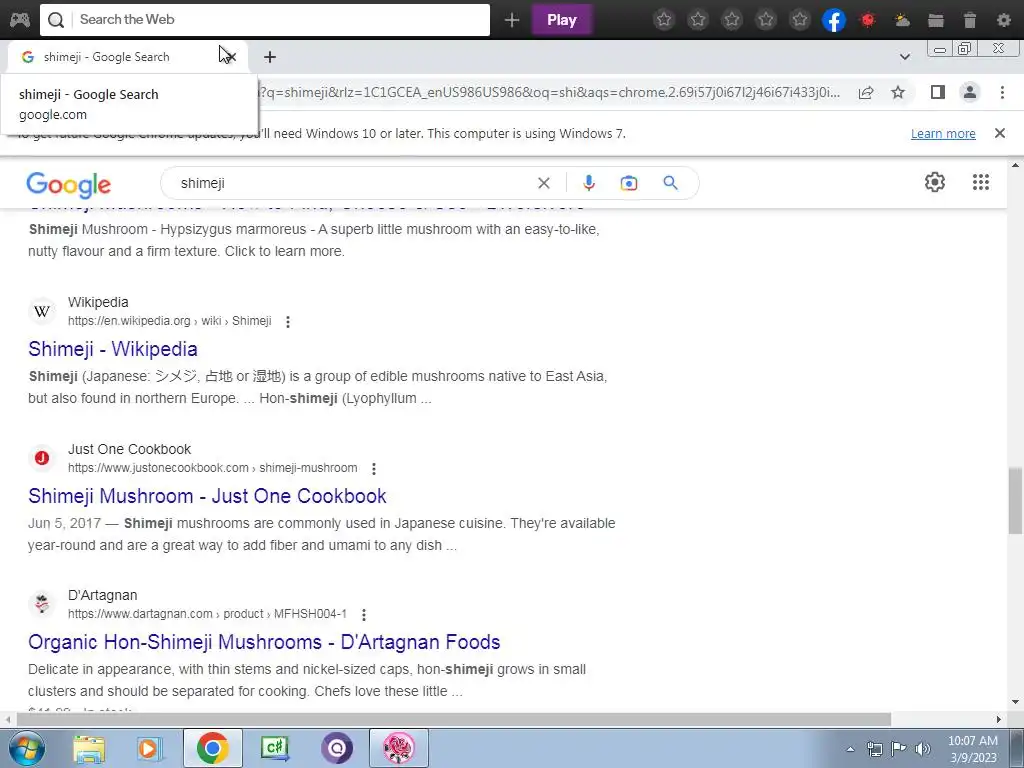The height and width of the screenshot is (768, 1024).
Task: Open a new Chrome tab
Action: [x=270, y=57]
